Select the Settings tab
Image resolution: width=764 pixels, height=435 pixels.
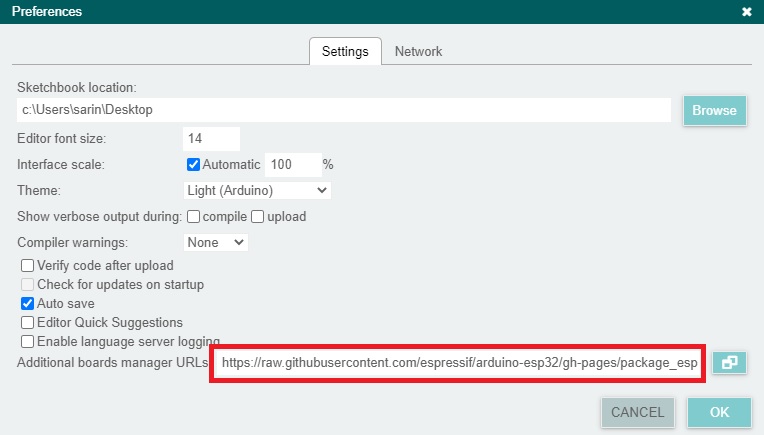(x=345, y=51)
